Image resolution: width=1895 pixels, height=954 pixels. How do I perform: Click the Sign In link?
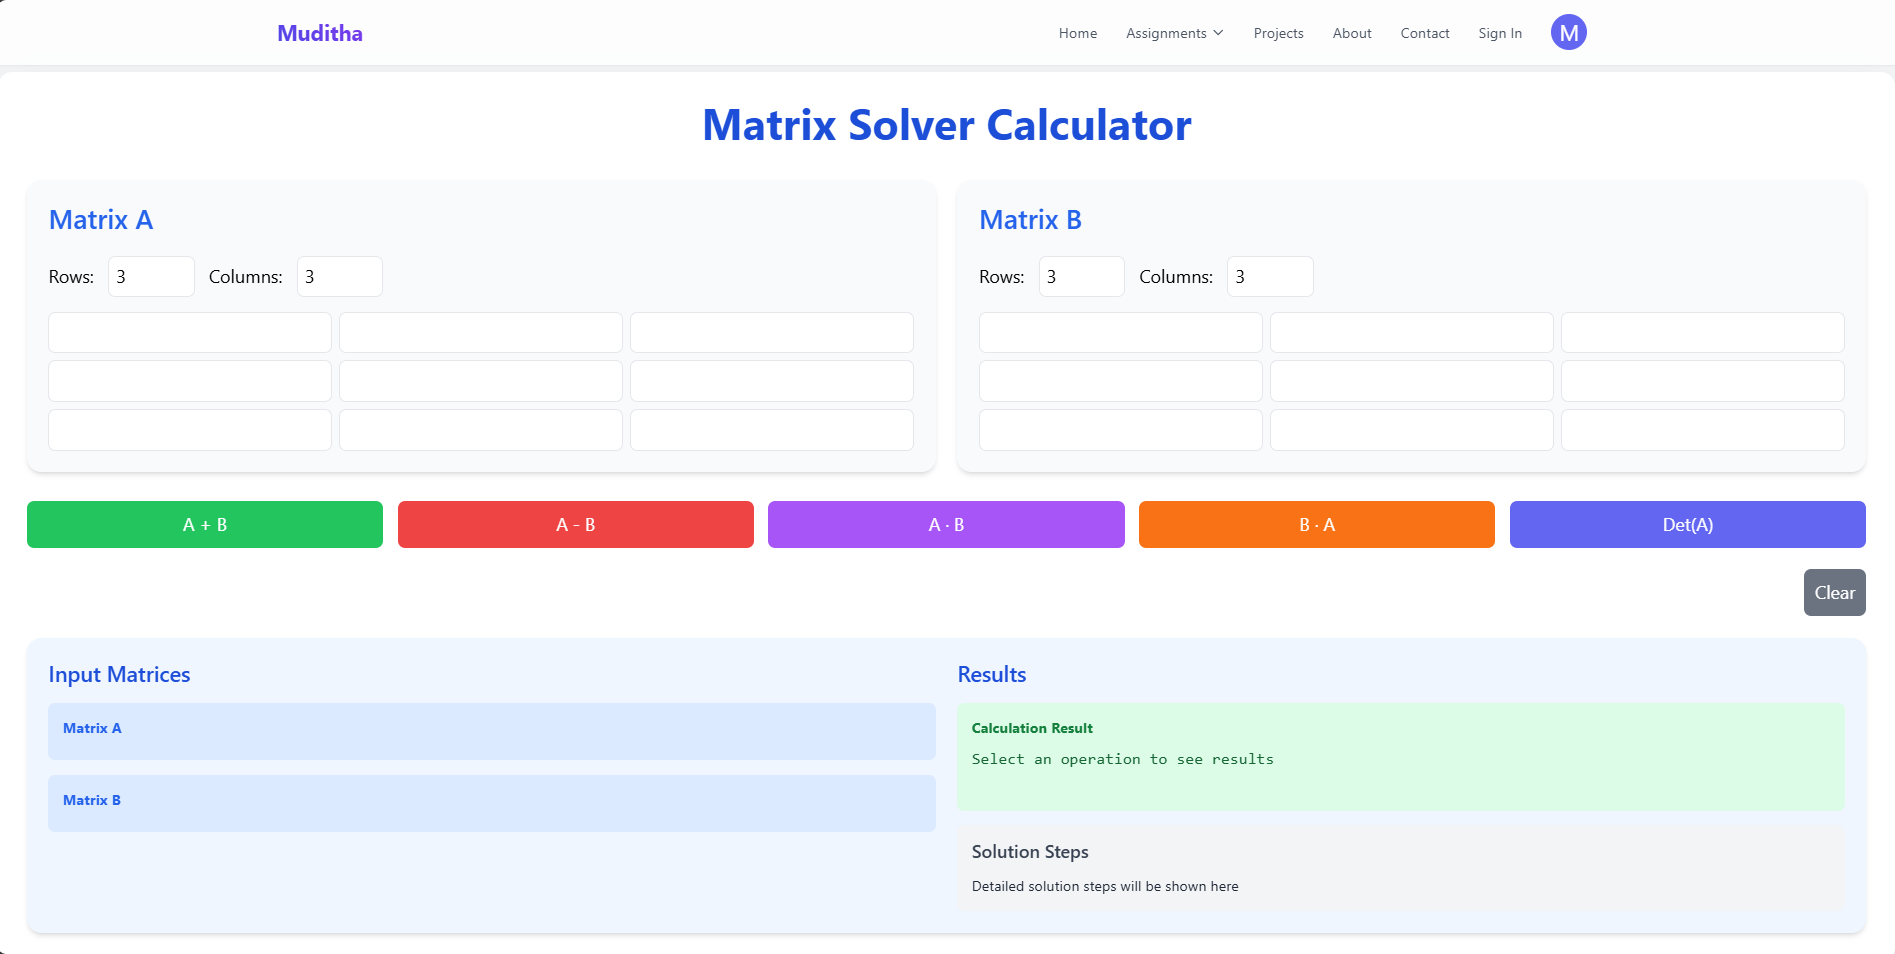coord(1499,33)
